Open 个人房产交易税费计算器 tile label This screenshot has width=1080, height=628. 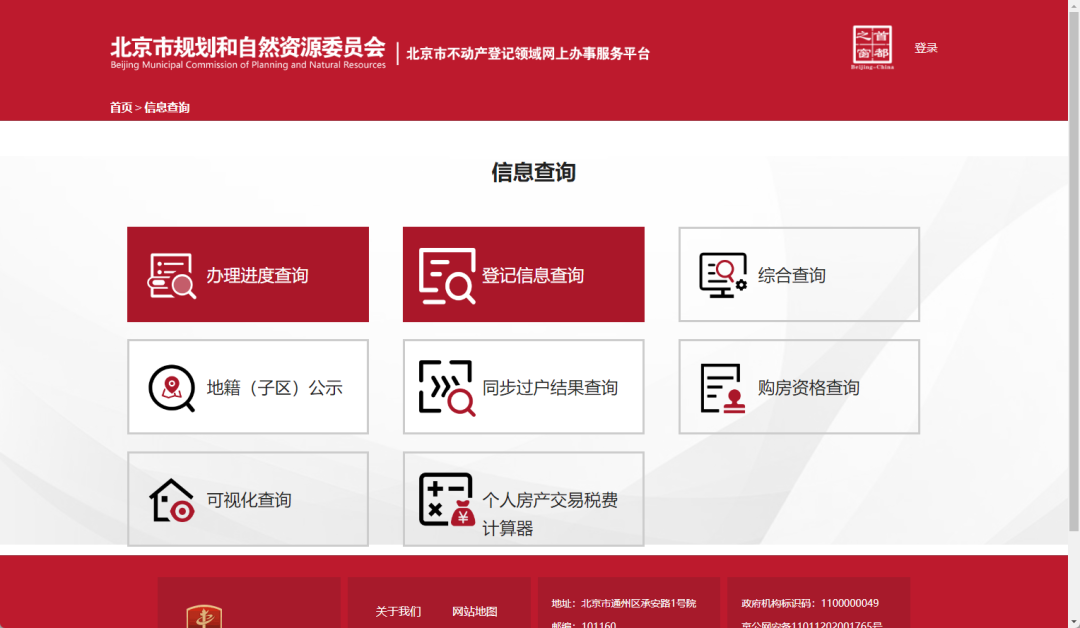550,514
